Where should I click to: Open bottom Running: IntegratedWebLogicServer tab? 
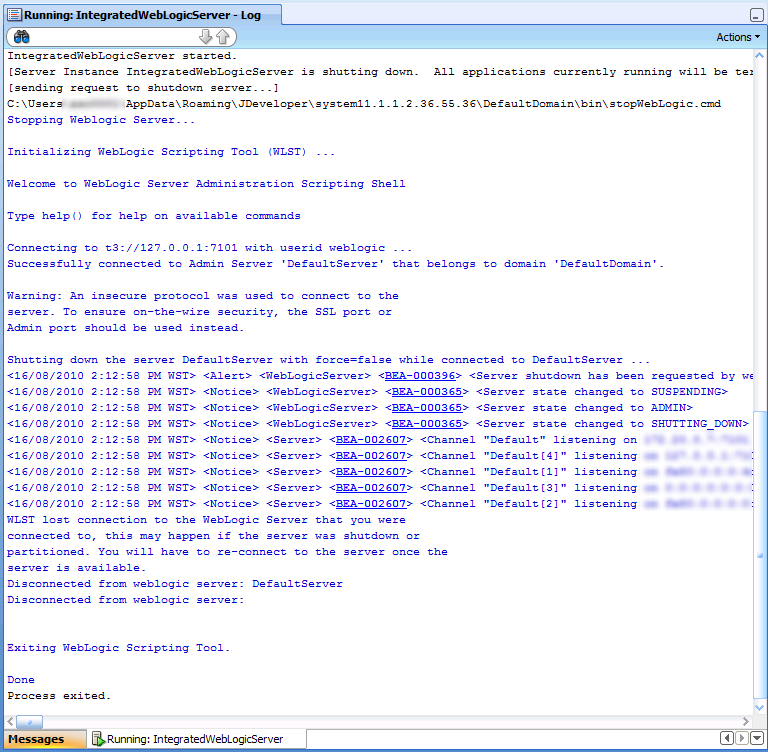[x=195, y=739]
